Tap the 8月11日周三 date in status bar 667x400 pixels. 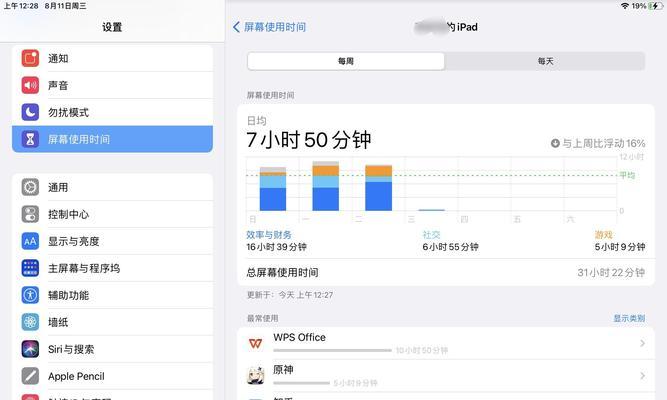tap(65, 6)
